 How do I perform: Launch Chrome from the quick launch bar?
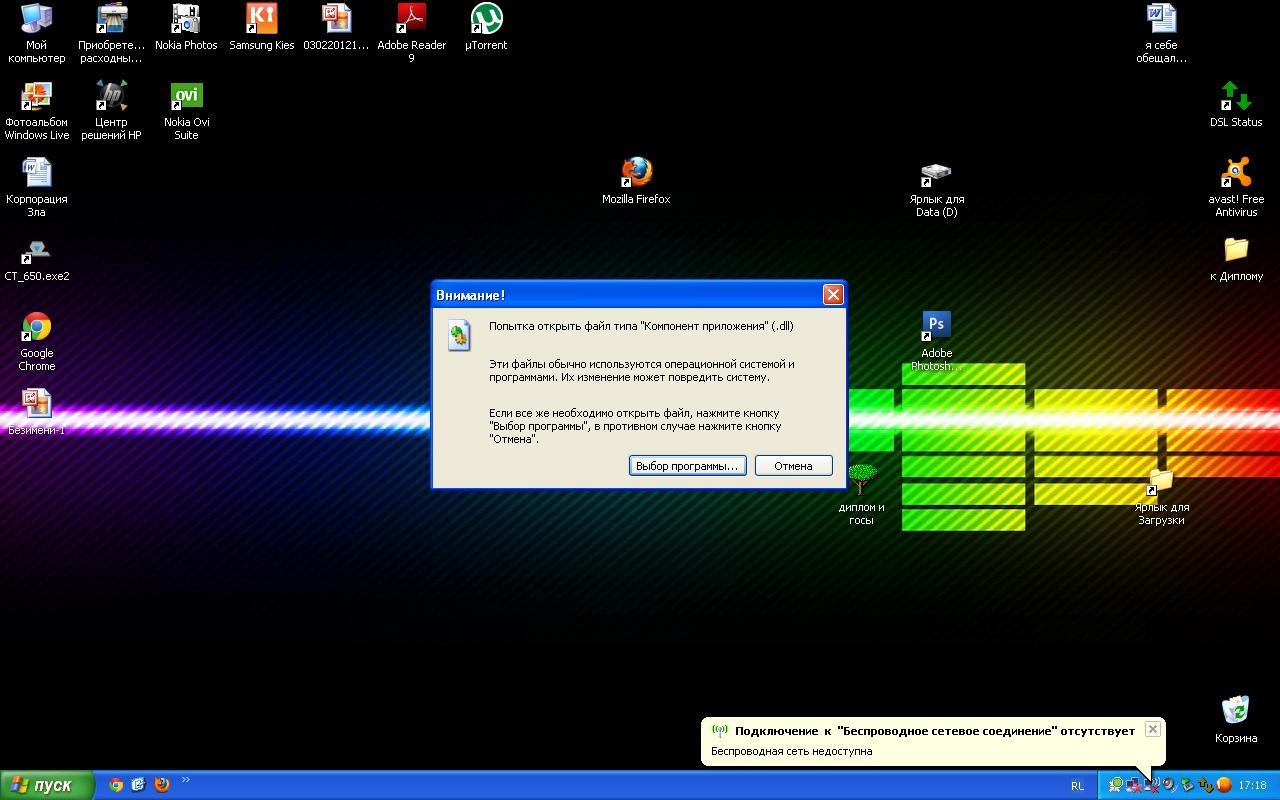click(116, 785)
